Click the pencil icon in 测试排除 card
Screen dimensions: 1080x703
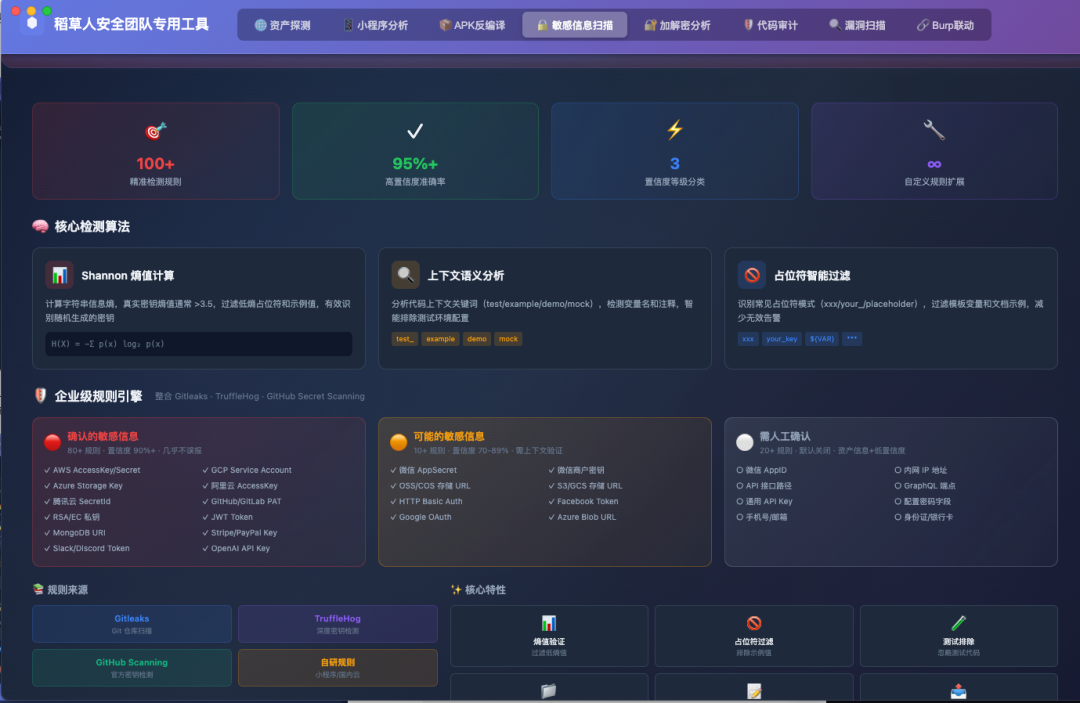[959, 623]
